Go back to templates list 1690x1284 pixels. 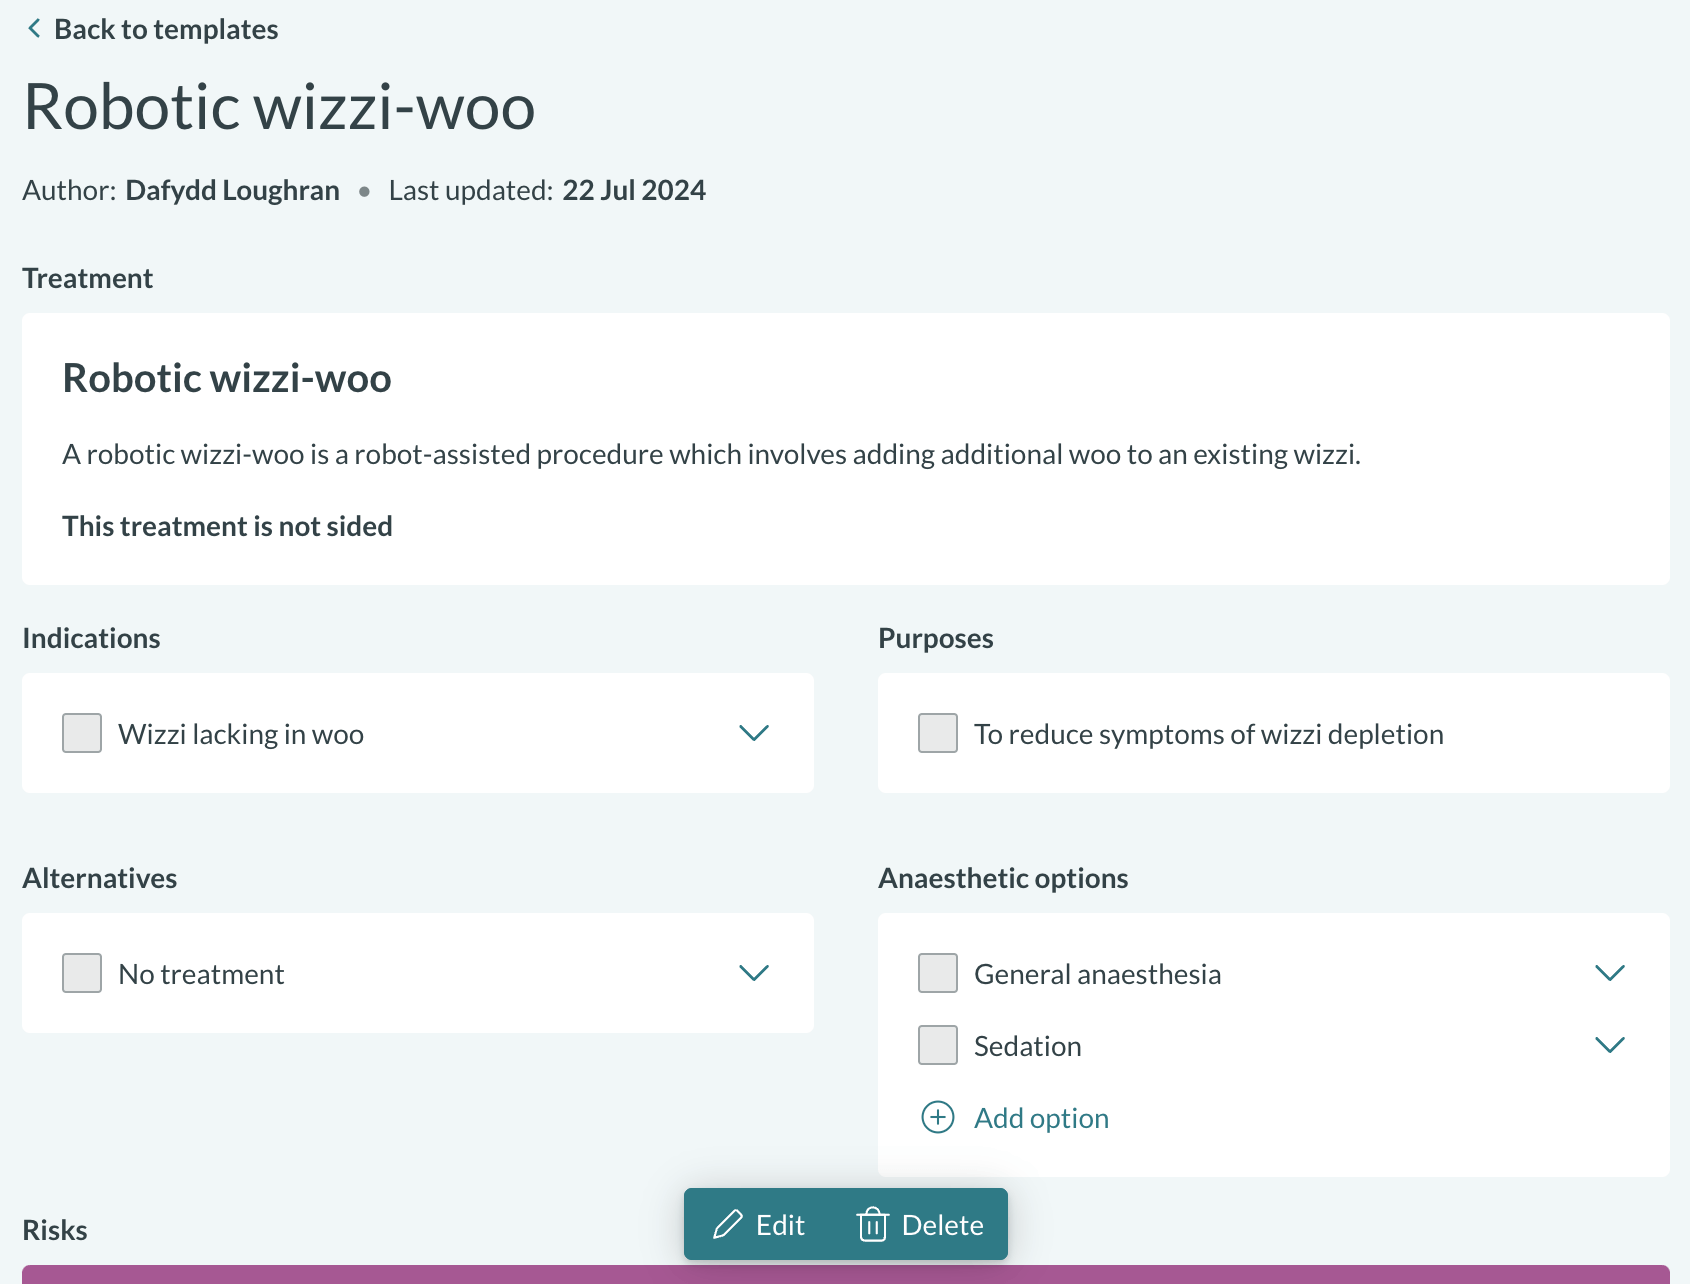[165, 29]
